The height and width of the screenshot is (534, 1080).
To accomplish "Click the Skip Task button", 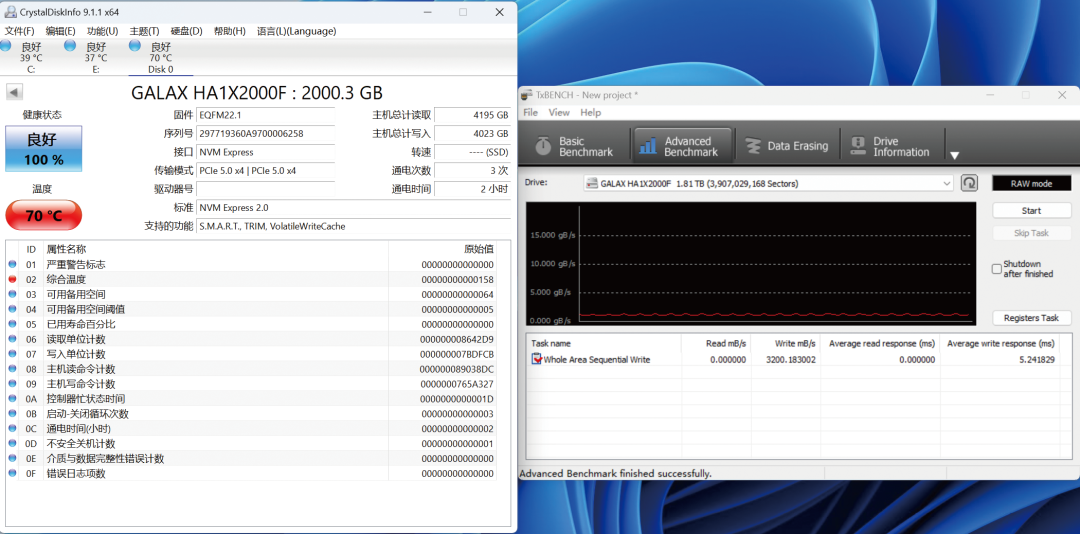I will pyautogui.click(x=1031, y=233).
